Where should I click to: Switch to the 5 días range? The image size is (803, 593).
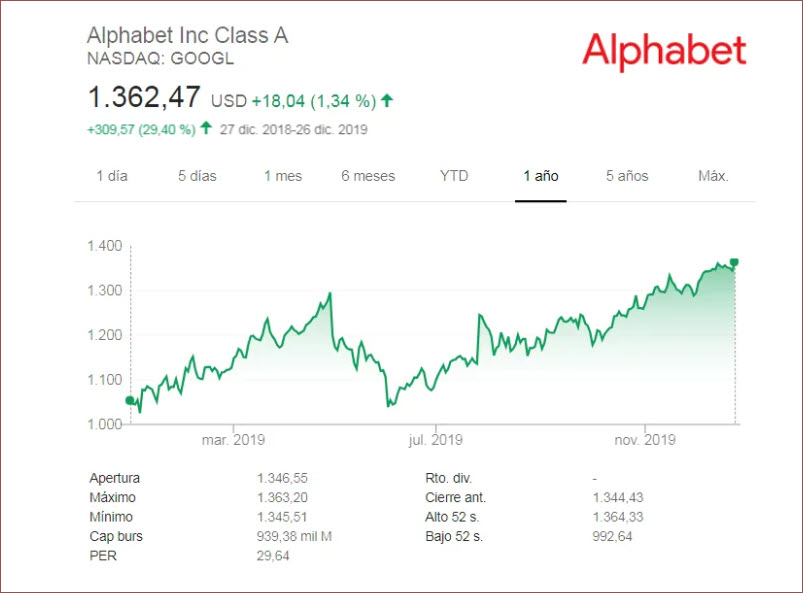pyautogui.click(x=197, y=176)
